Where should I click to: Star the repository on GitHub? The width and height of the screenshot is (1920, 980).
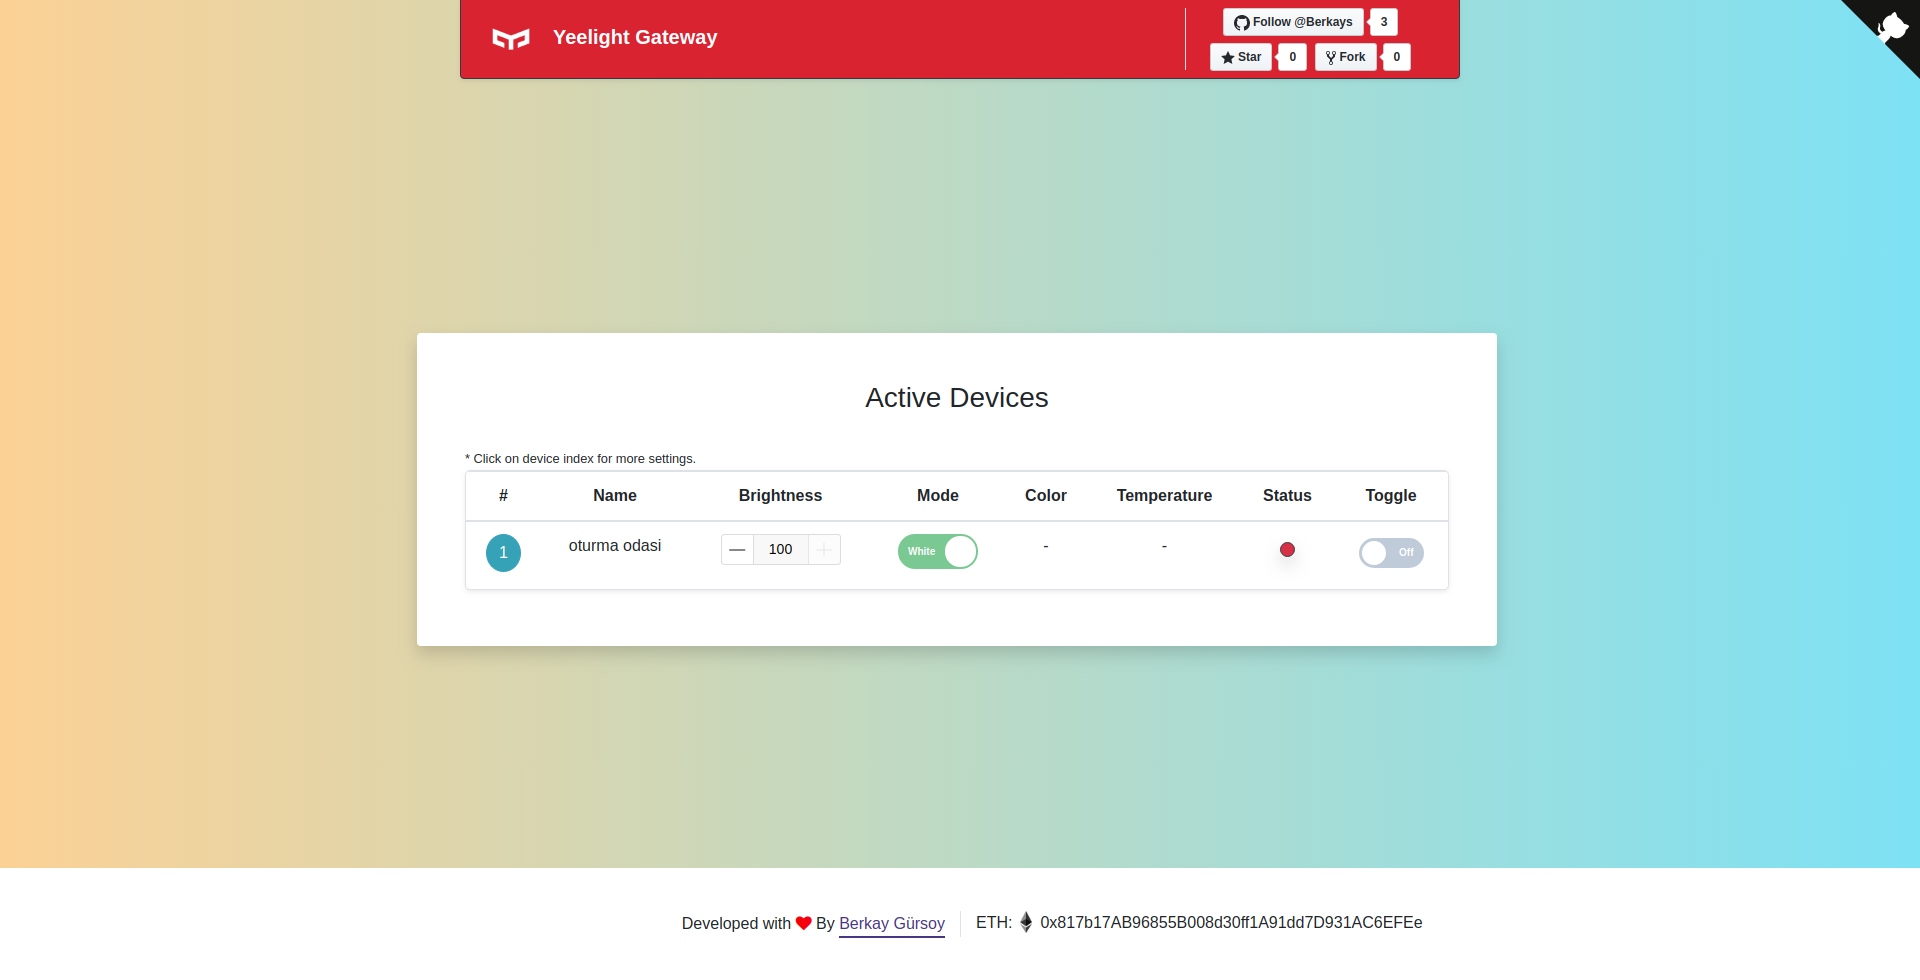point(1241,57)
